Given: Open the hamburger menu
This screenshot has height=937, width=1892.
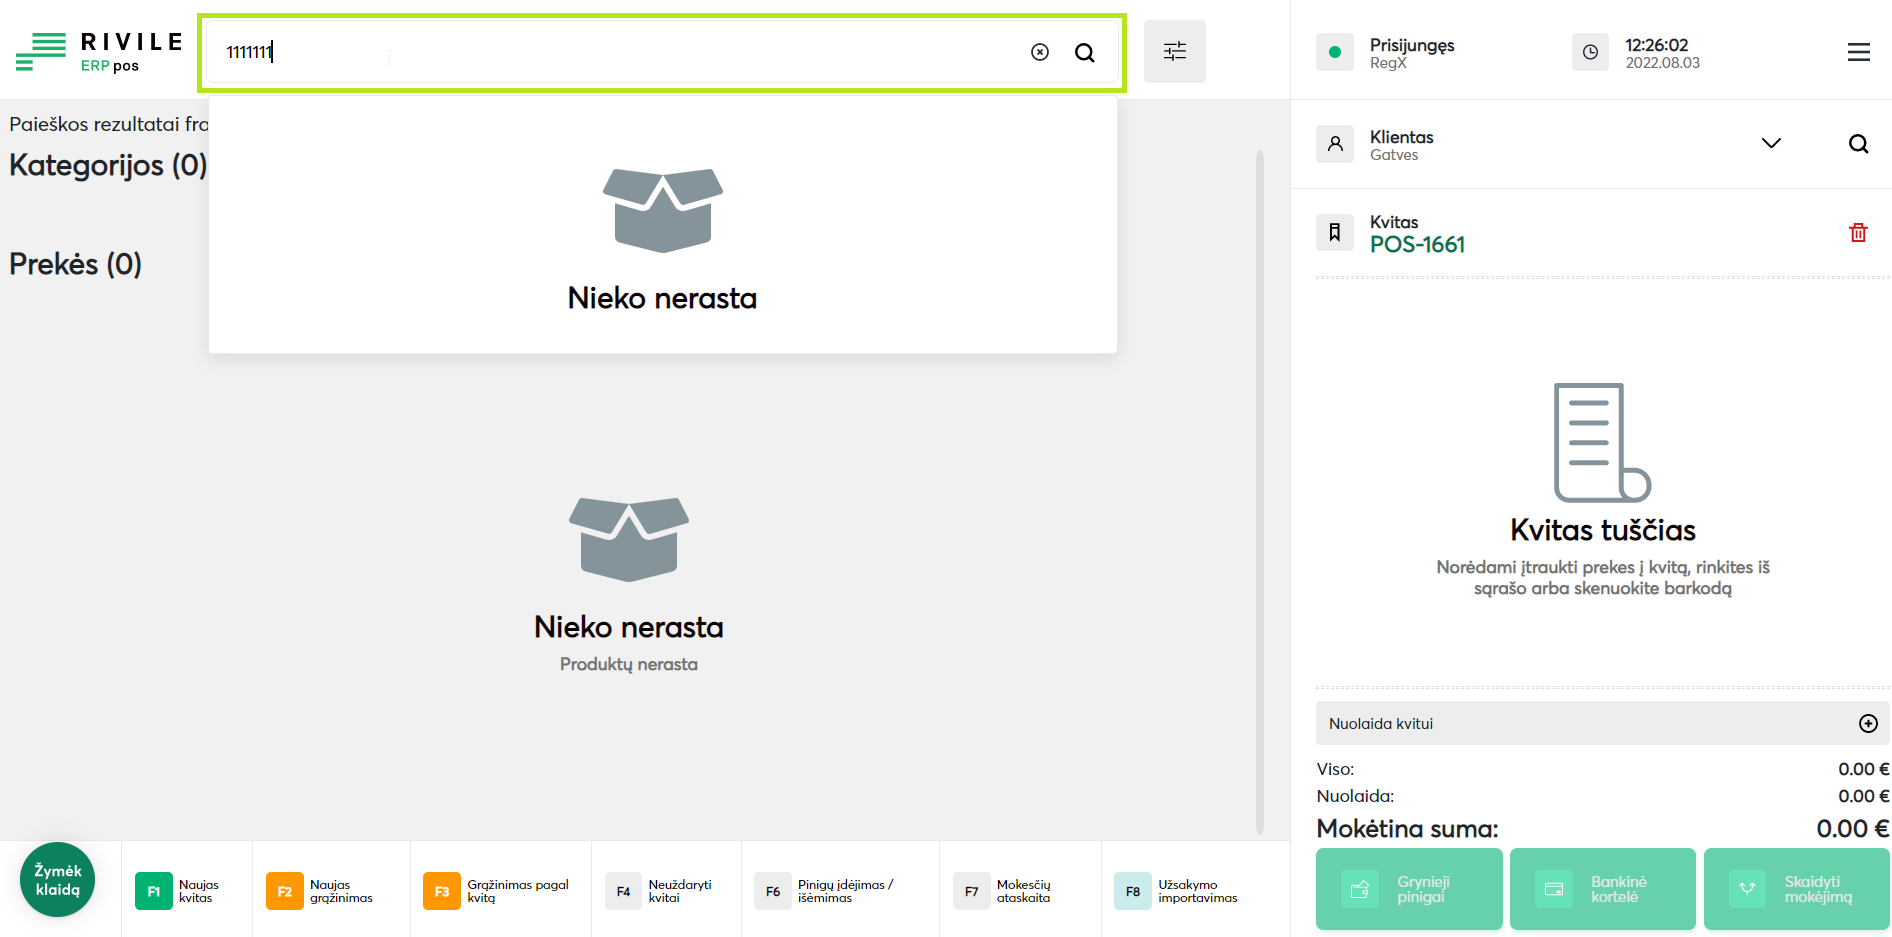Looking at the screenshot, I should 1858,52.
